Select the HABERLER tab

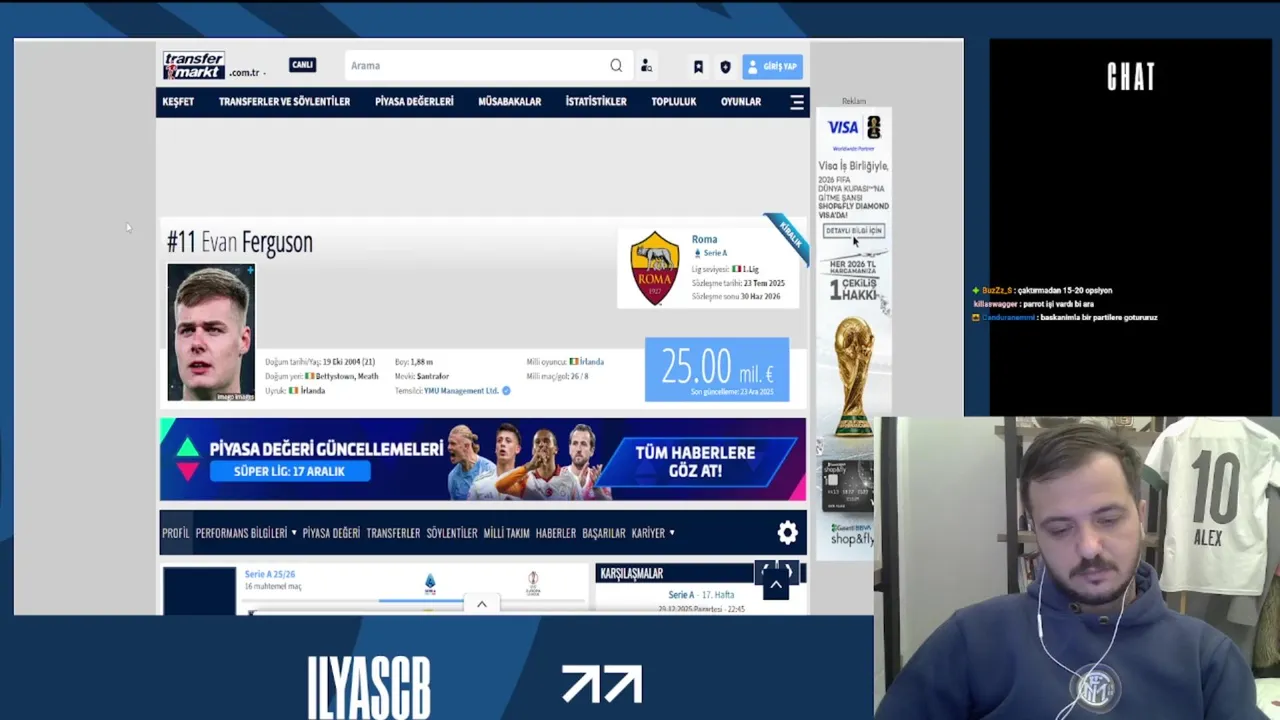point(556,533)
